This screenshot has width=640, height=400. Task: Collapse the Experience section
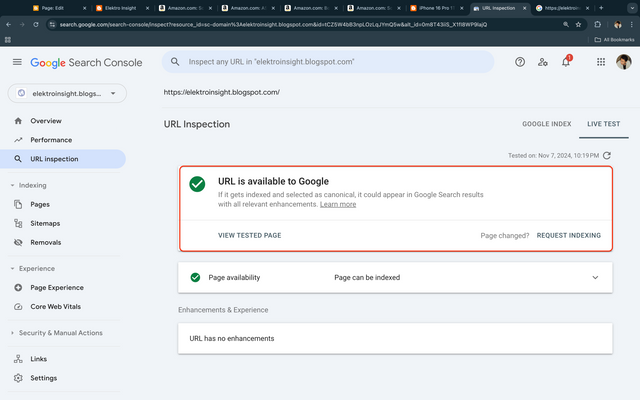point(33,269)
